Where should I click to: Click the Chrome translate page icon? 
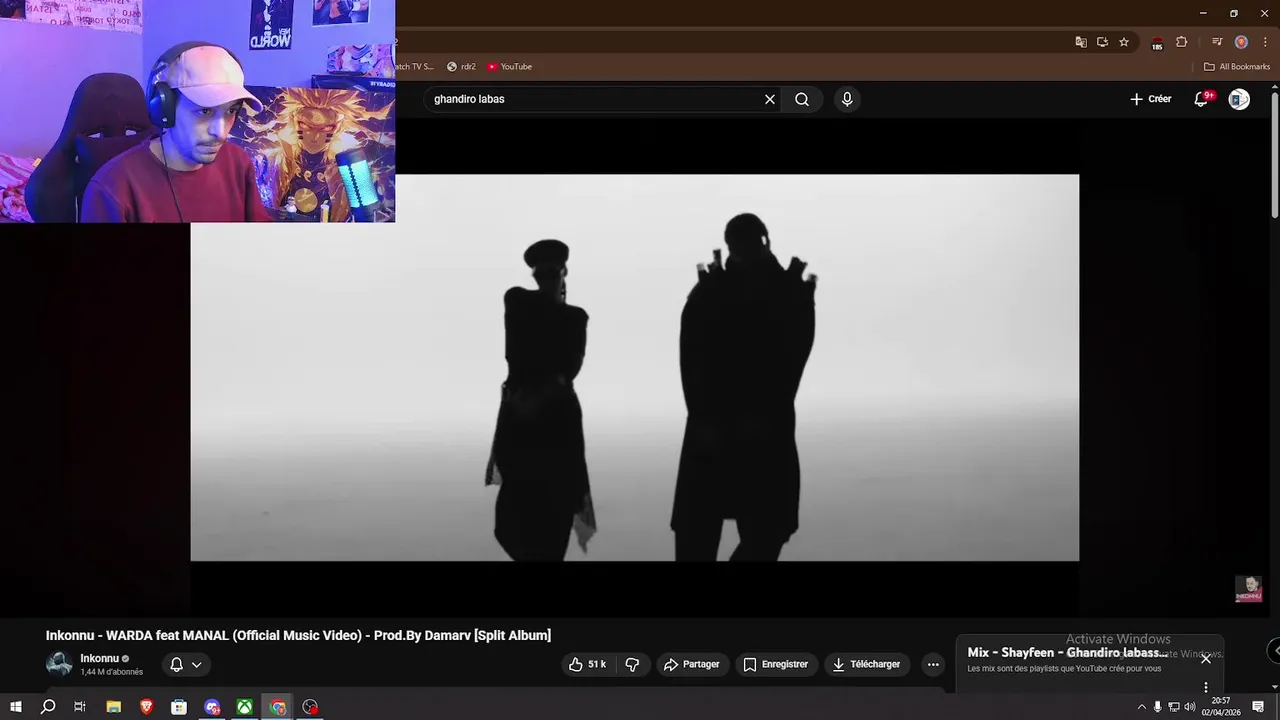click(x=1081, y=42)
